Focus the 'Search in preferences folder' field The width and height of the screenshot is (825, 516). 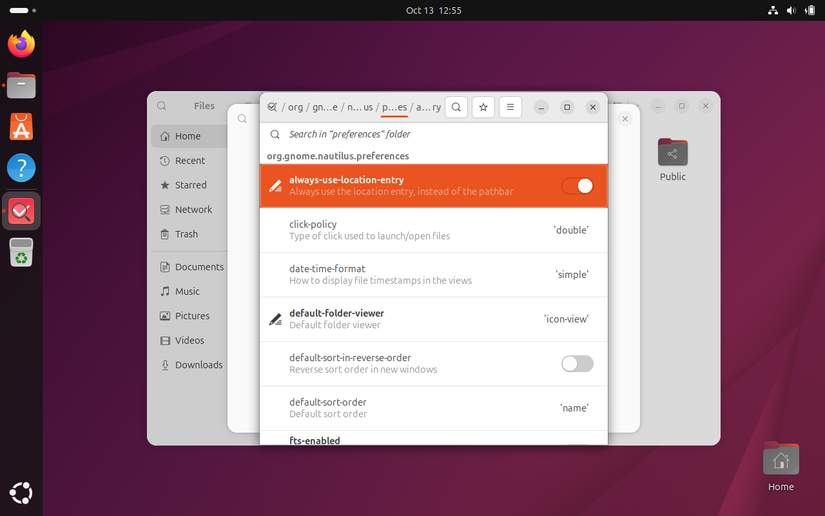click(440, 134)
